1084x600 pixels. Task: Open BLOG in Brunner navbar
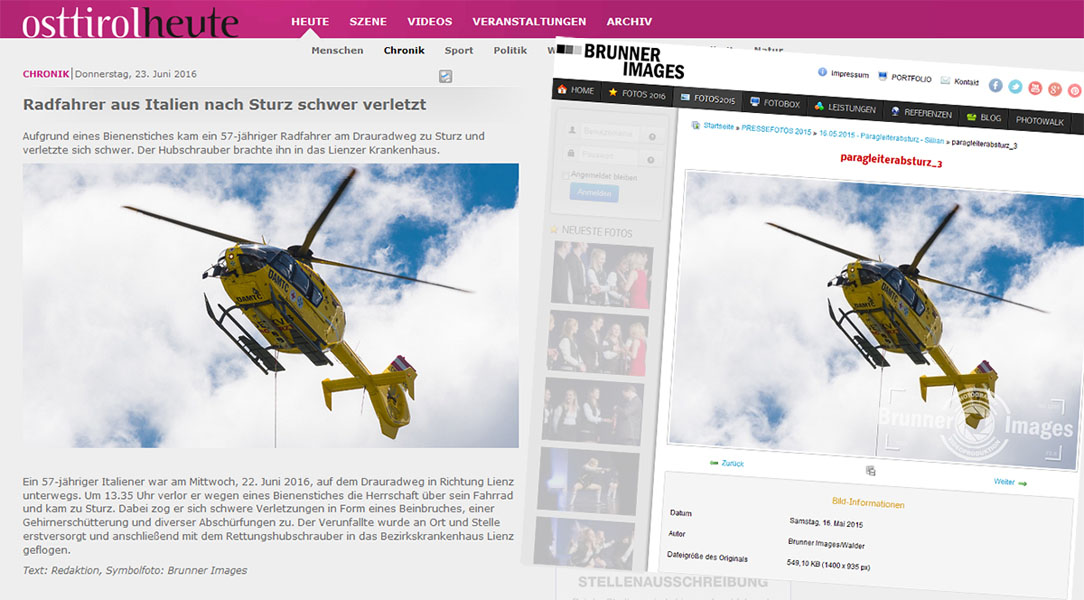pyautogui.click(x=984, y=118)
